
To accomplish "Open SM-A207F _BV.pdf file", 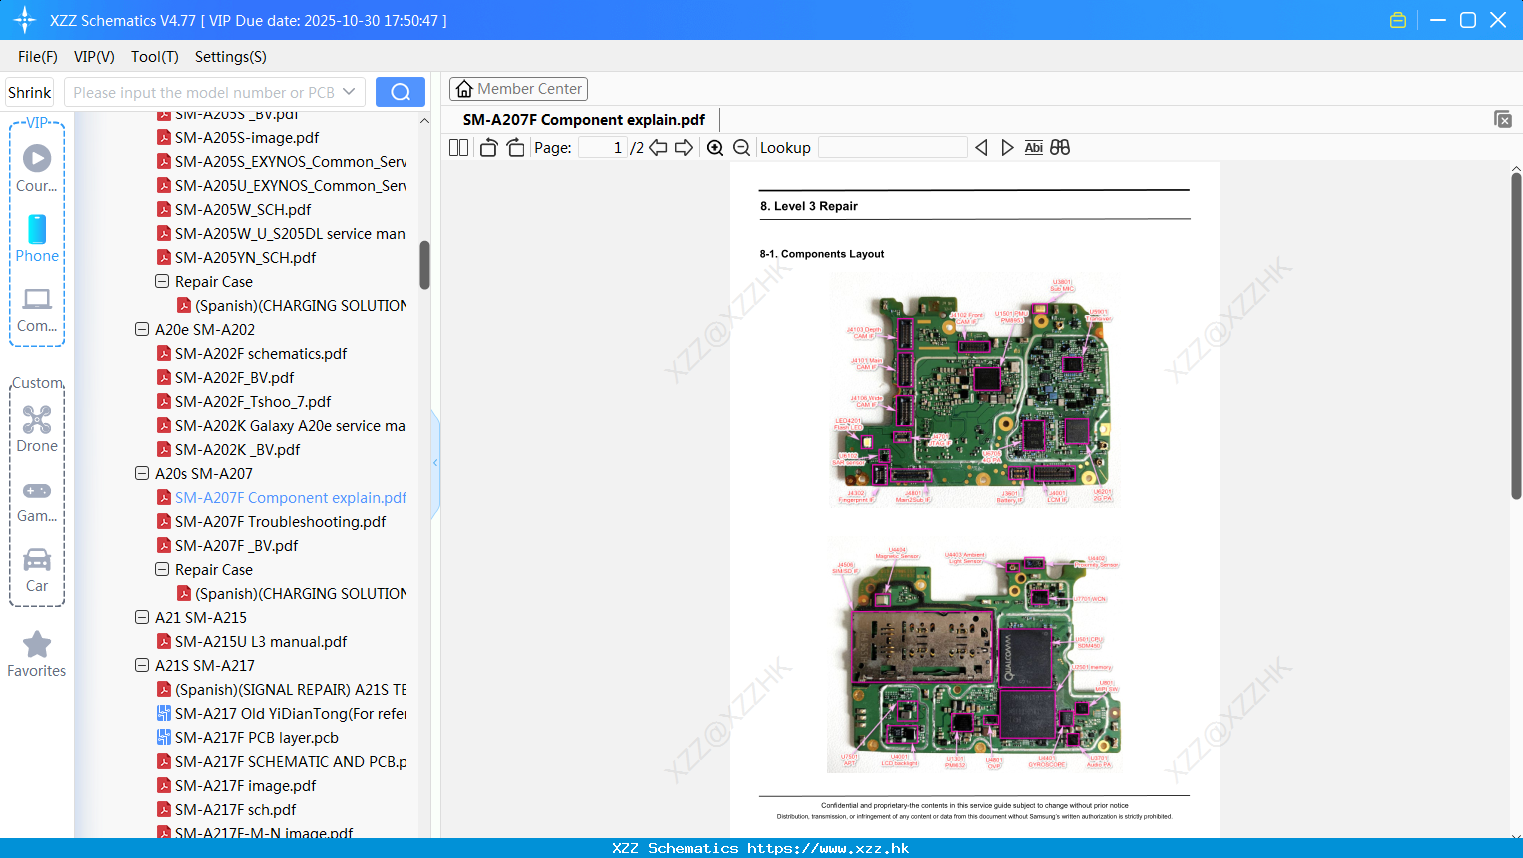I will (x=227, y=545).
